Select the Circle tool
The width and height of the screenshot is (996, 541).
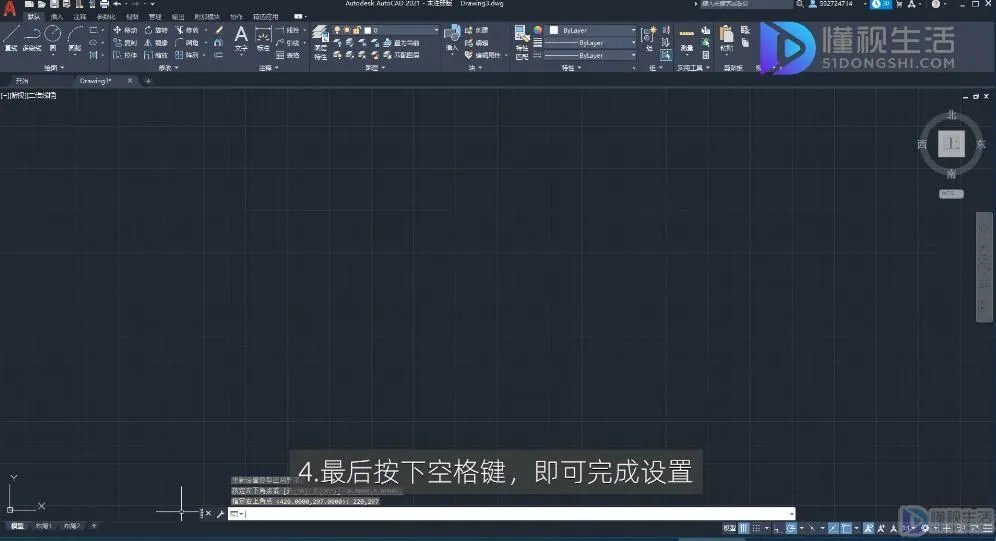[x=53, y=37]
